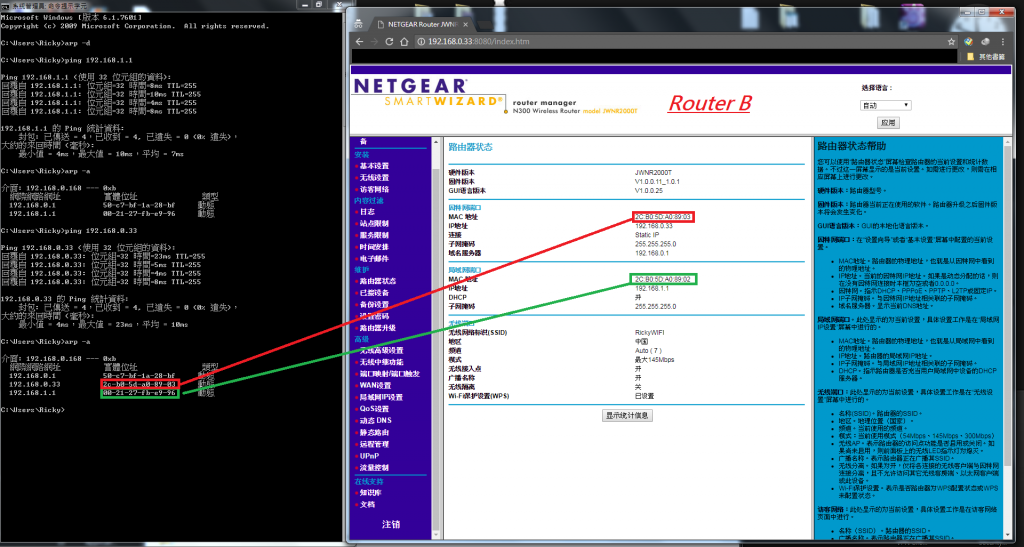This screenshot has height=547, width=1024.
Task: Open the 其他書籤 bookmarks folder
Action: click(x=985, y=57)
